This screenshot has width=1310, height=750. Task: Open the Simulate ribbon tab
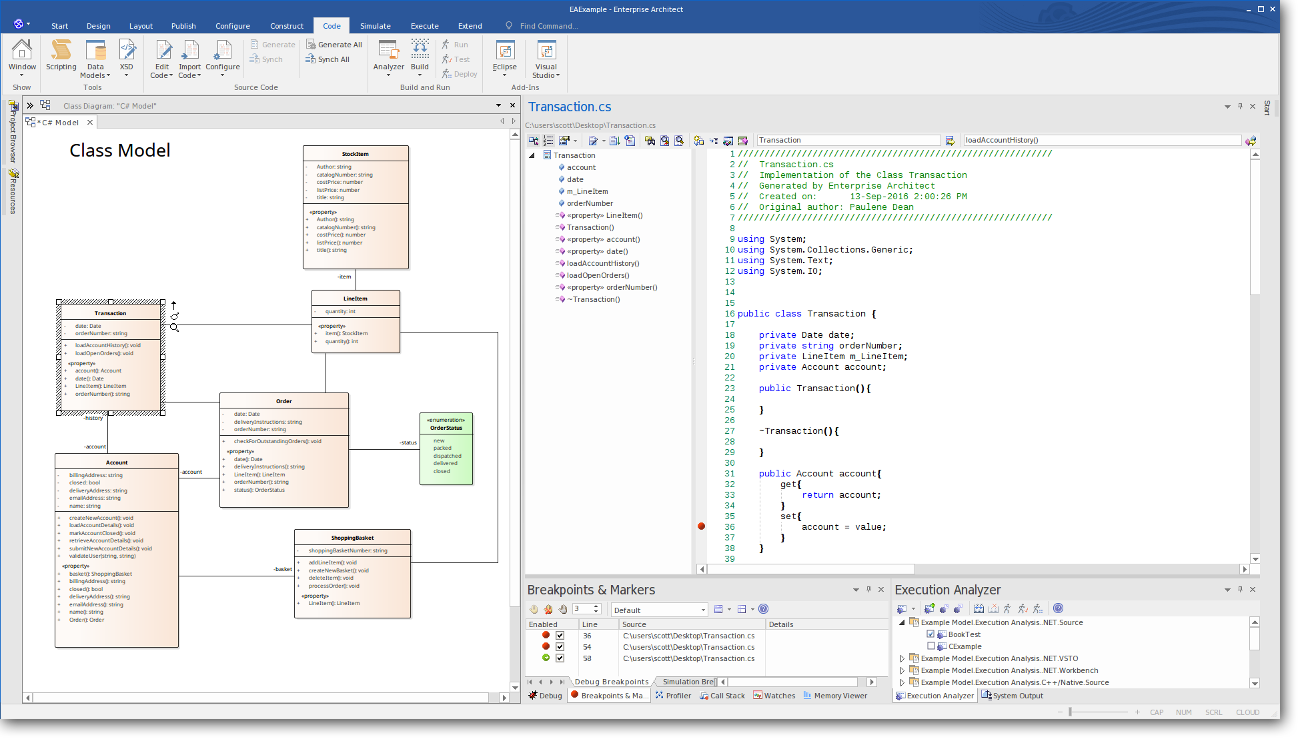pos(376,26)
